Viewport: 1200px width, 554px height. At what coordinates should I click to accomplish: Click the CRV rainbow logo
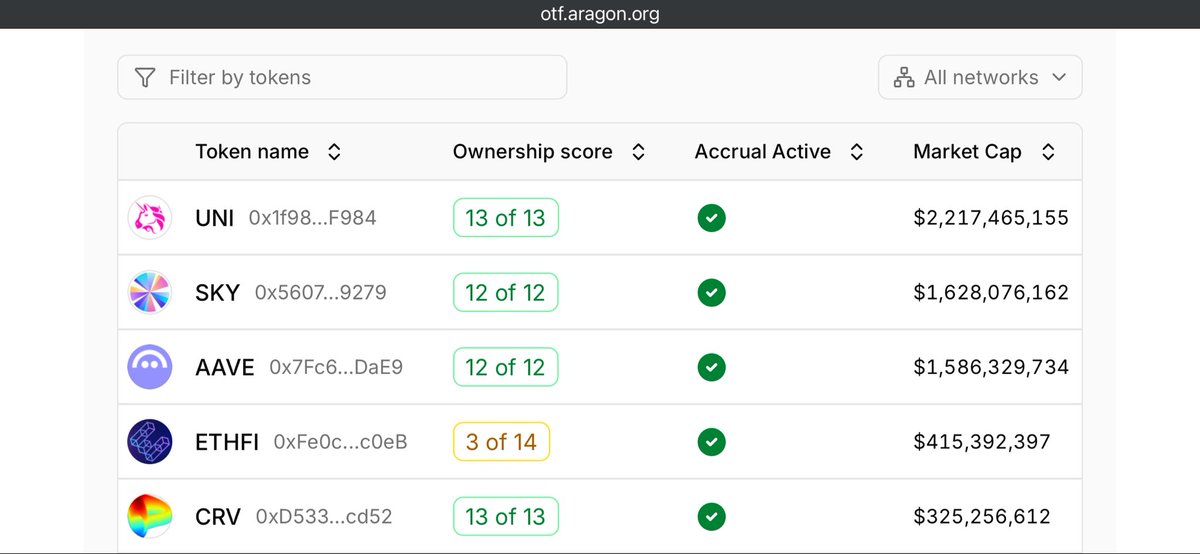(151, 517)
